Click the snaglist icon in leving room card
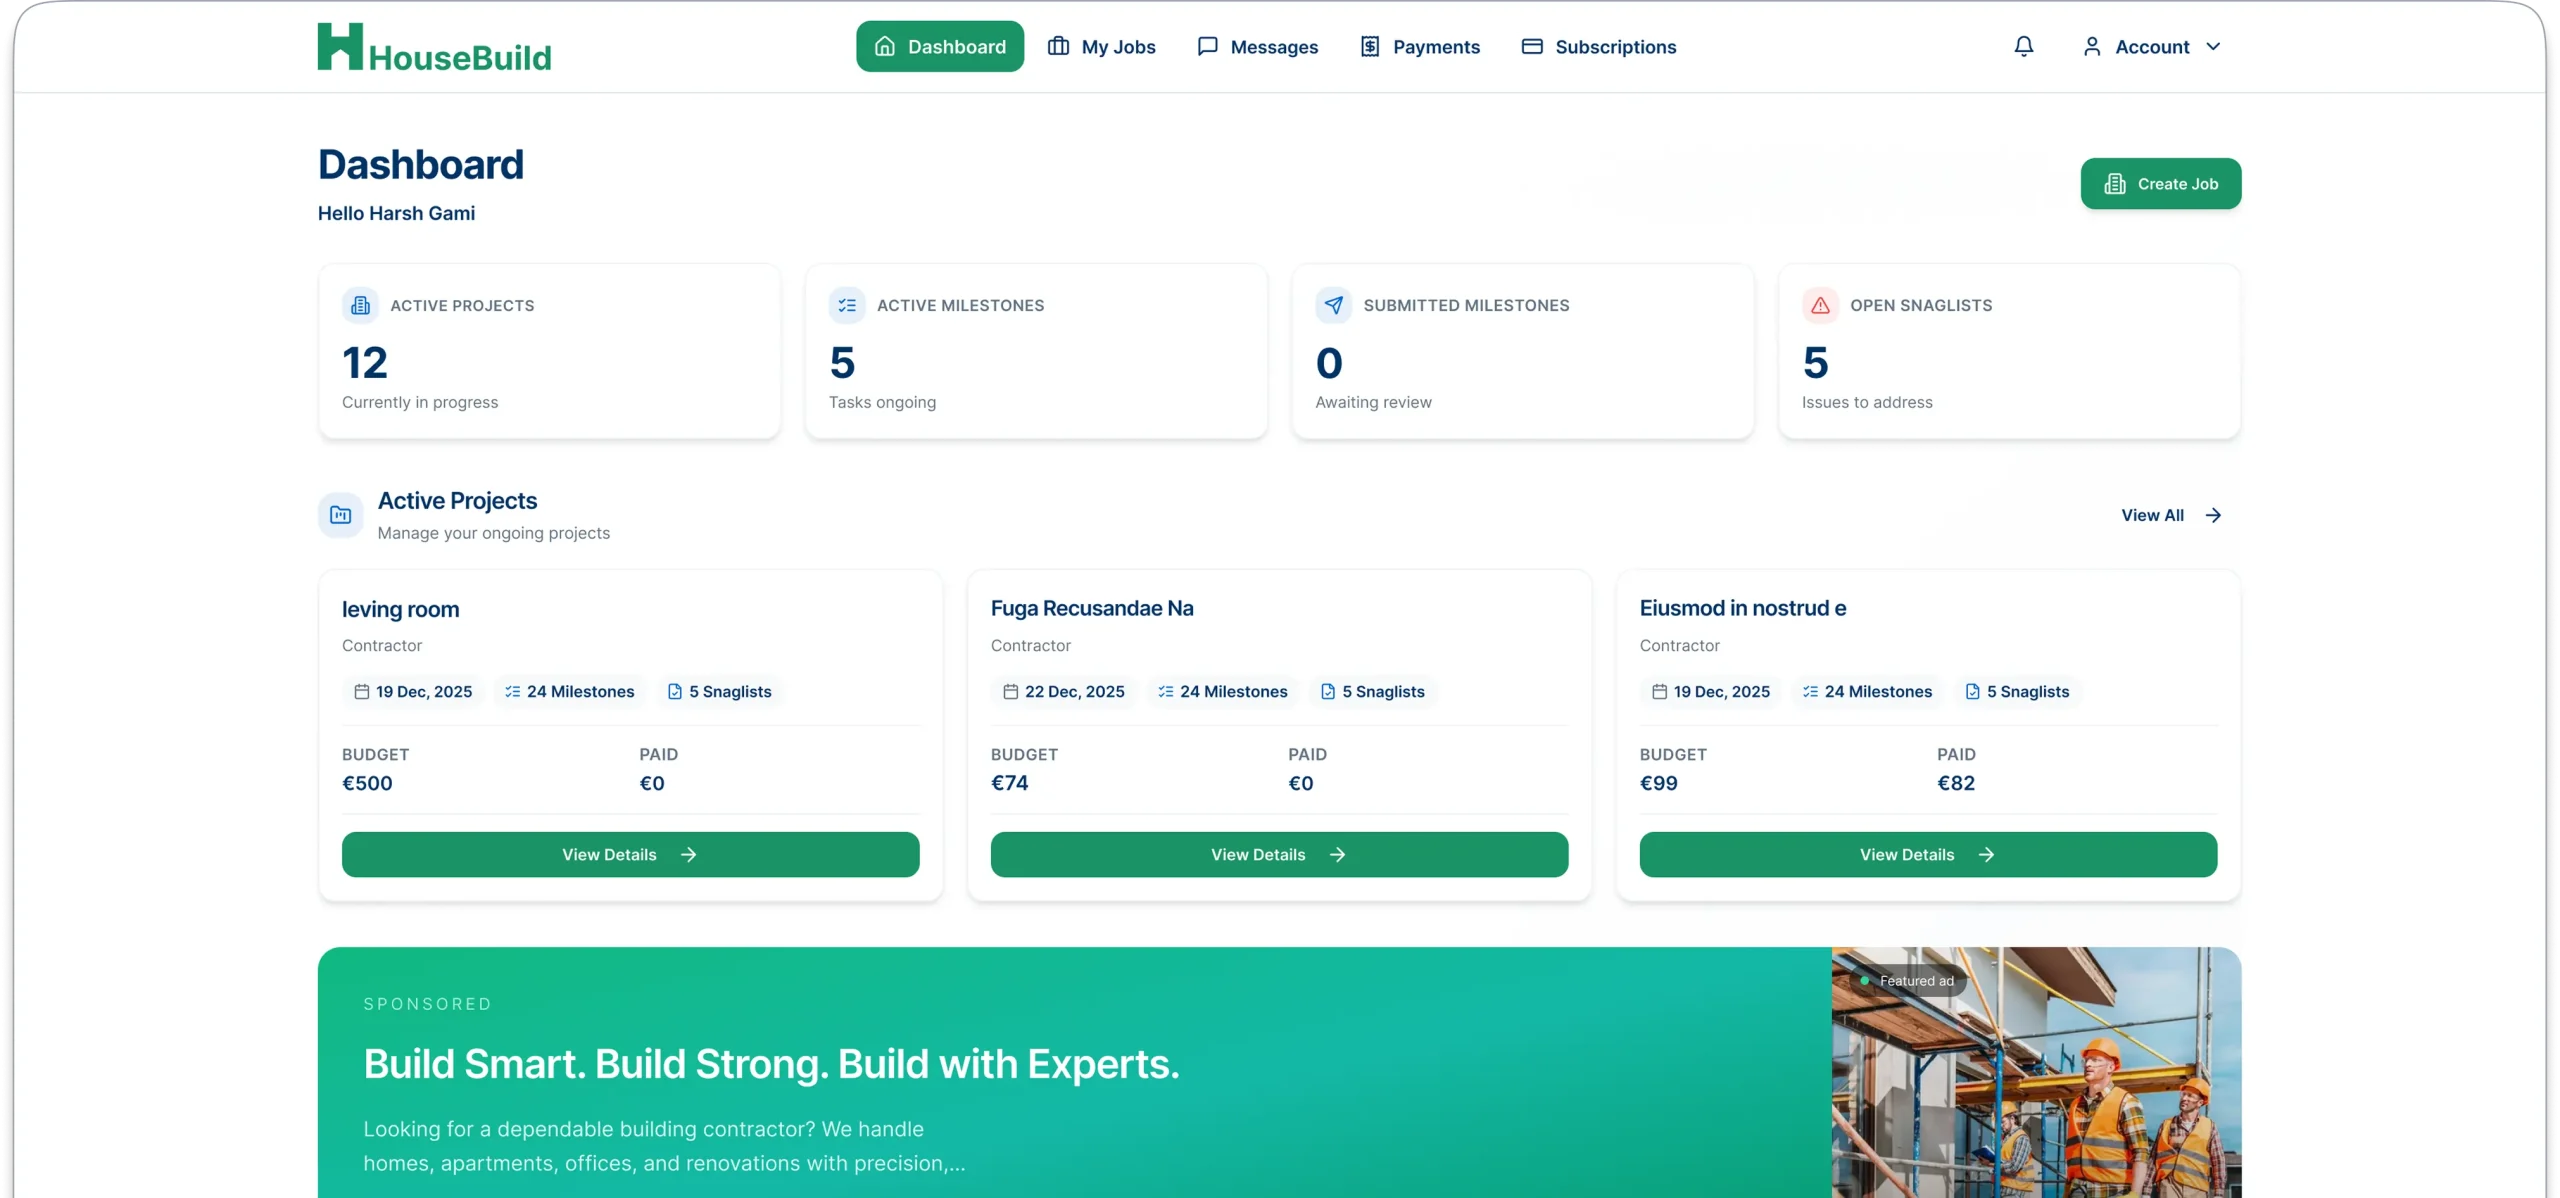Screen dimensions: 2560x1198 pyautogui.click(x=675, y=691)
